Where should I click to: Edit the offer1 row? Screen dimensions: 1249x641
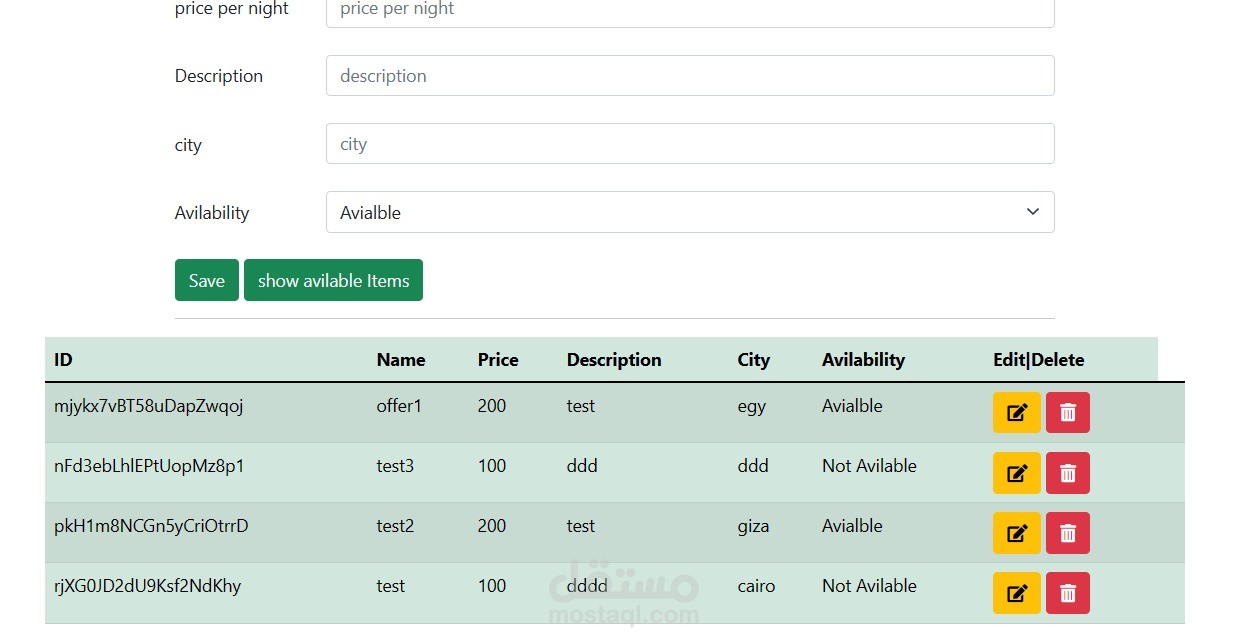1017,413
